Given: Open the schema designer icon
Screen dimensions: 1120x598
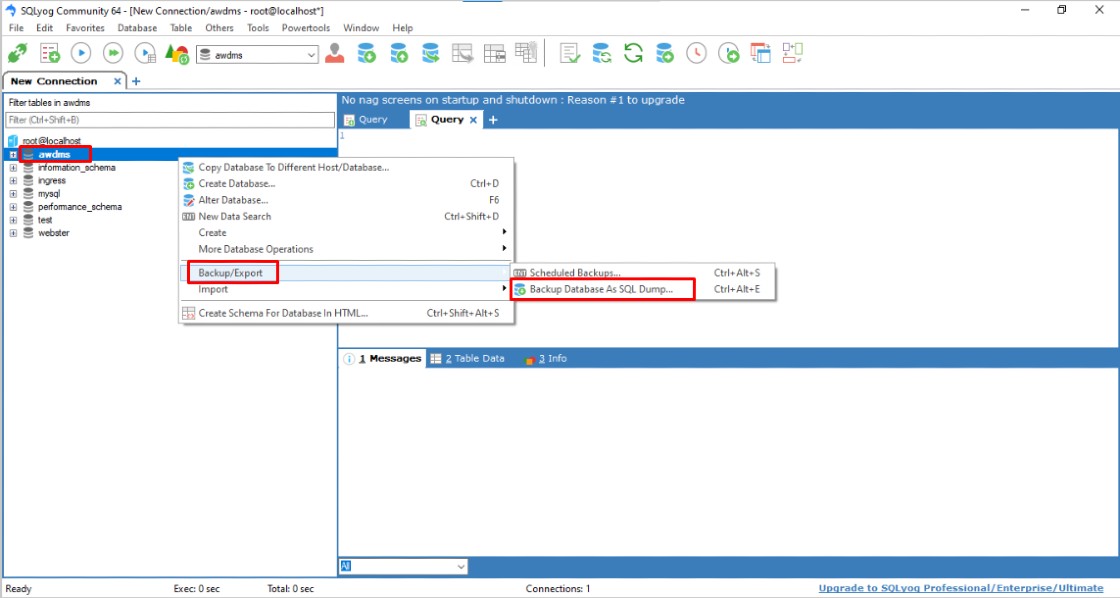Looking at the screenshot, I should click(x=793, y=54).
